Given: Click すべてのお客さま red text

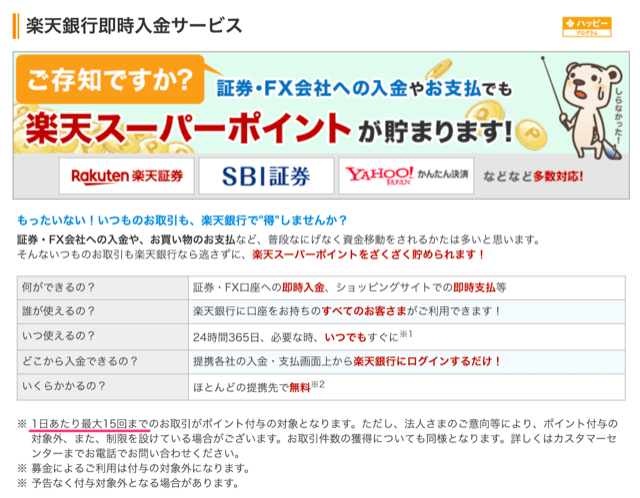Looking at the screenshot, I should point(364,311).
